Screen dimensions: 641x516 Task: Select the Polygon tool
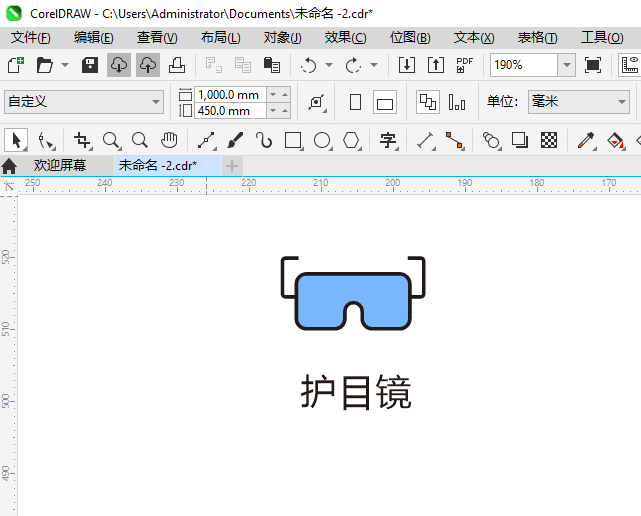pyautogui.click(x=352, y=141)
